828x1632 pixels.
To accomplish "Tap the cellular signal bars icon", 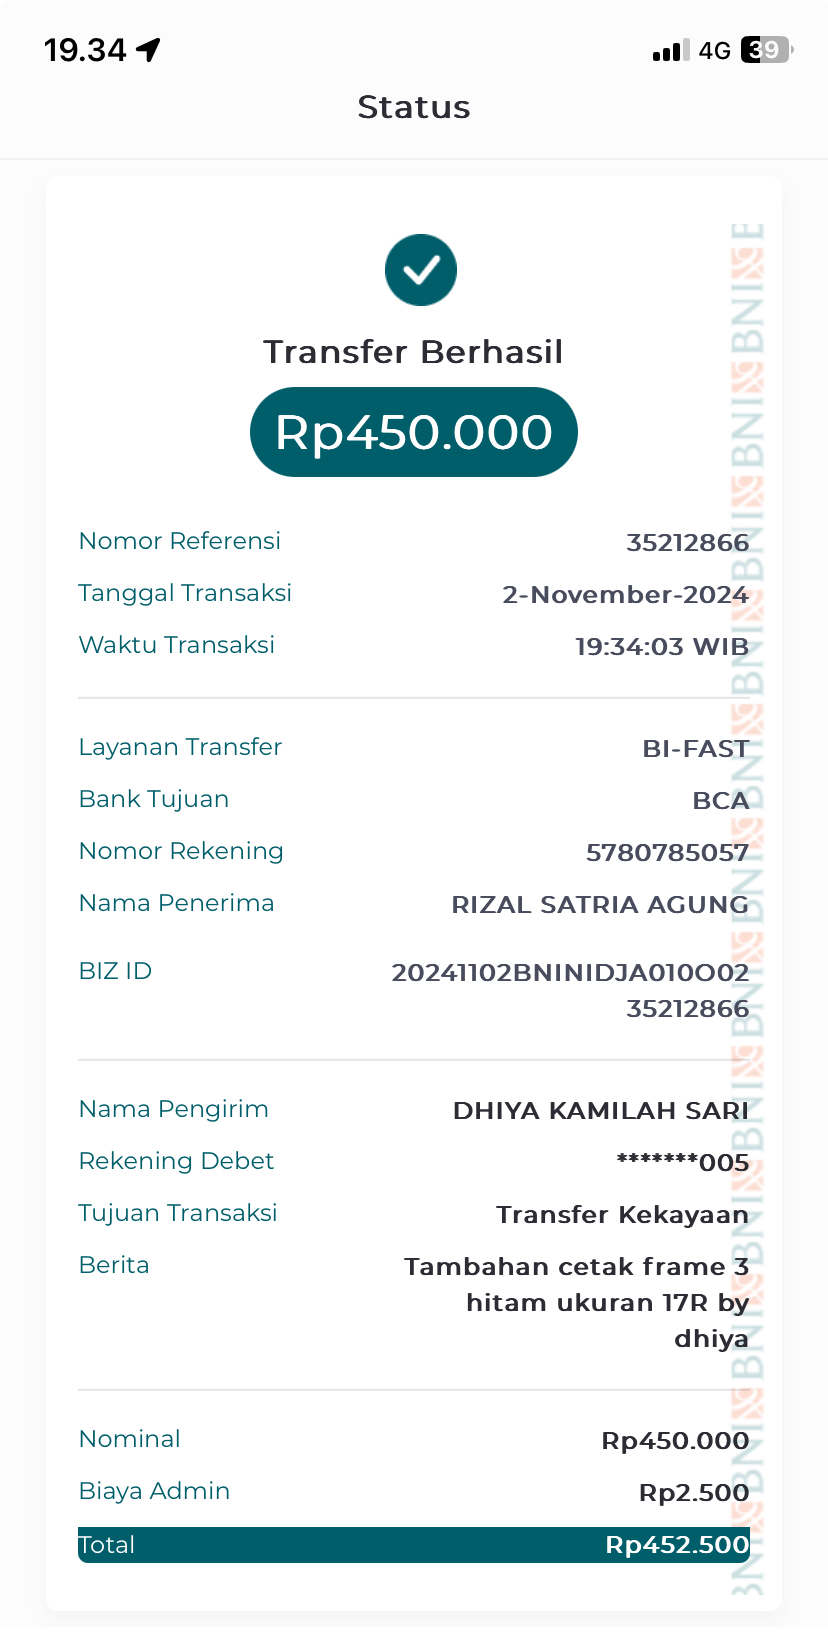I will [670, 51].
